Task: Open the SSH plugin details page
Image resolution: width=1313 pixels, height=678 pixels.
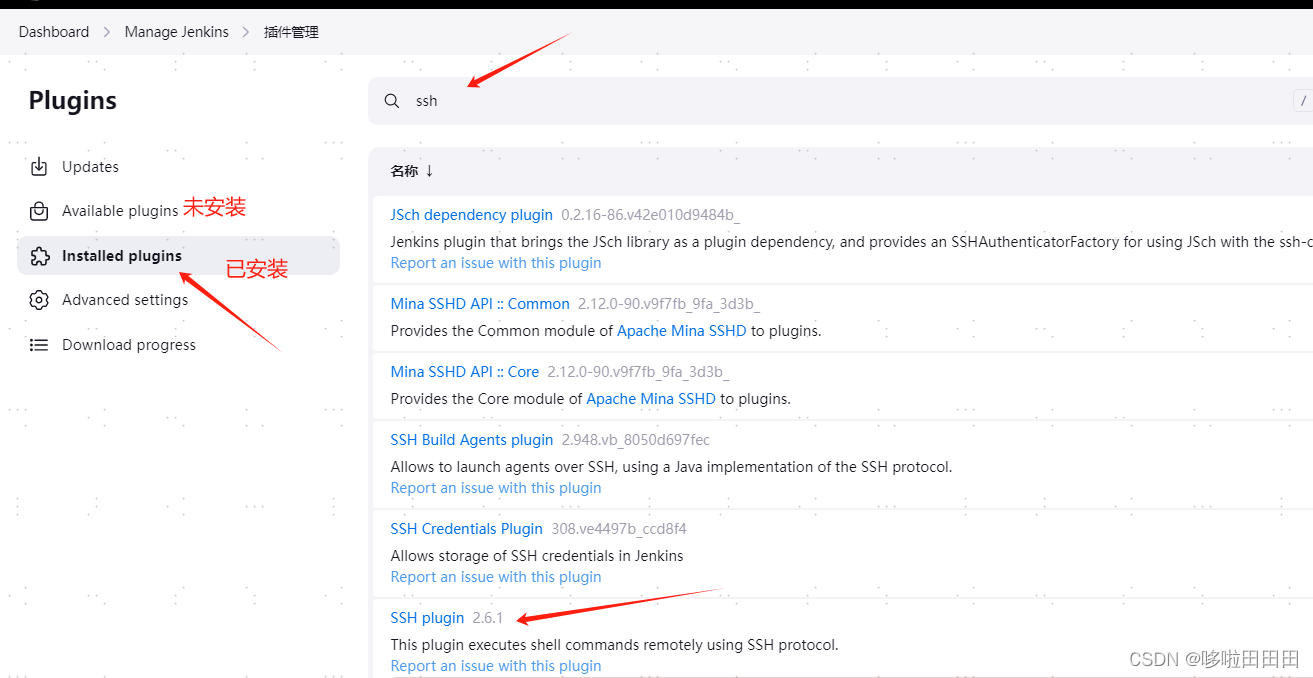Action: pyautogui.click(x=427, y=617)
